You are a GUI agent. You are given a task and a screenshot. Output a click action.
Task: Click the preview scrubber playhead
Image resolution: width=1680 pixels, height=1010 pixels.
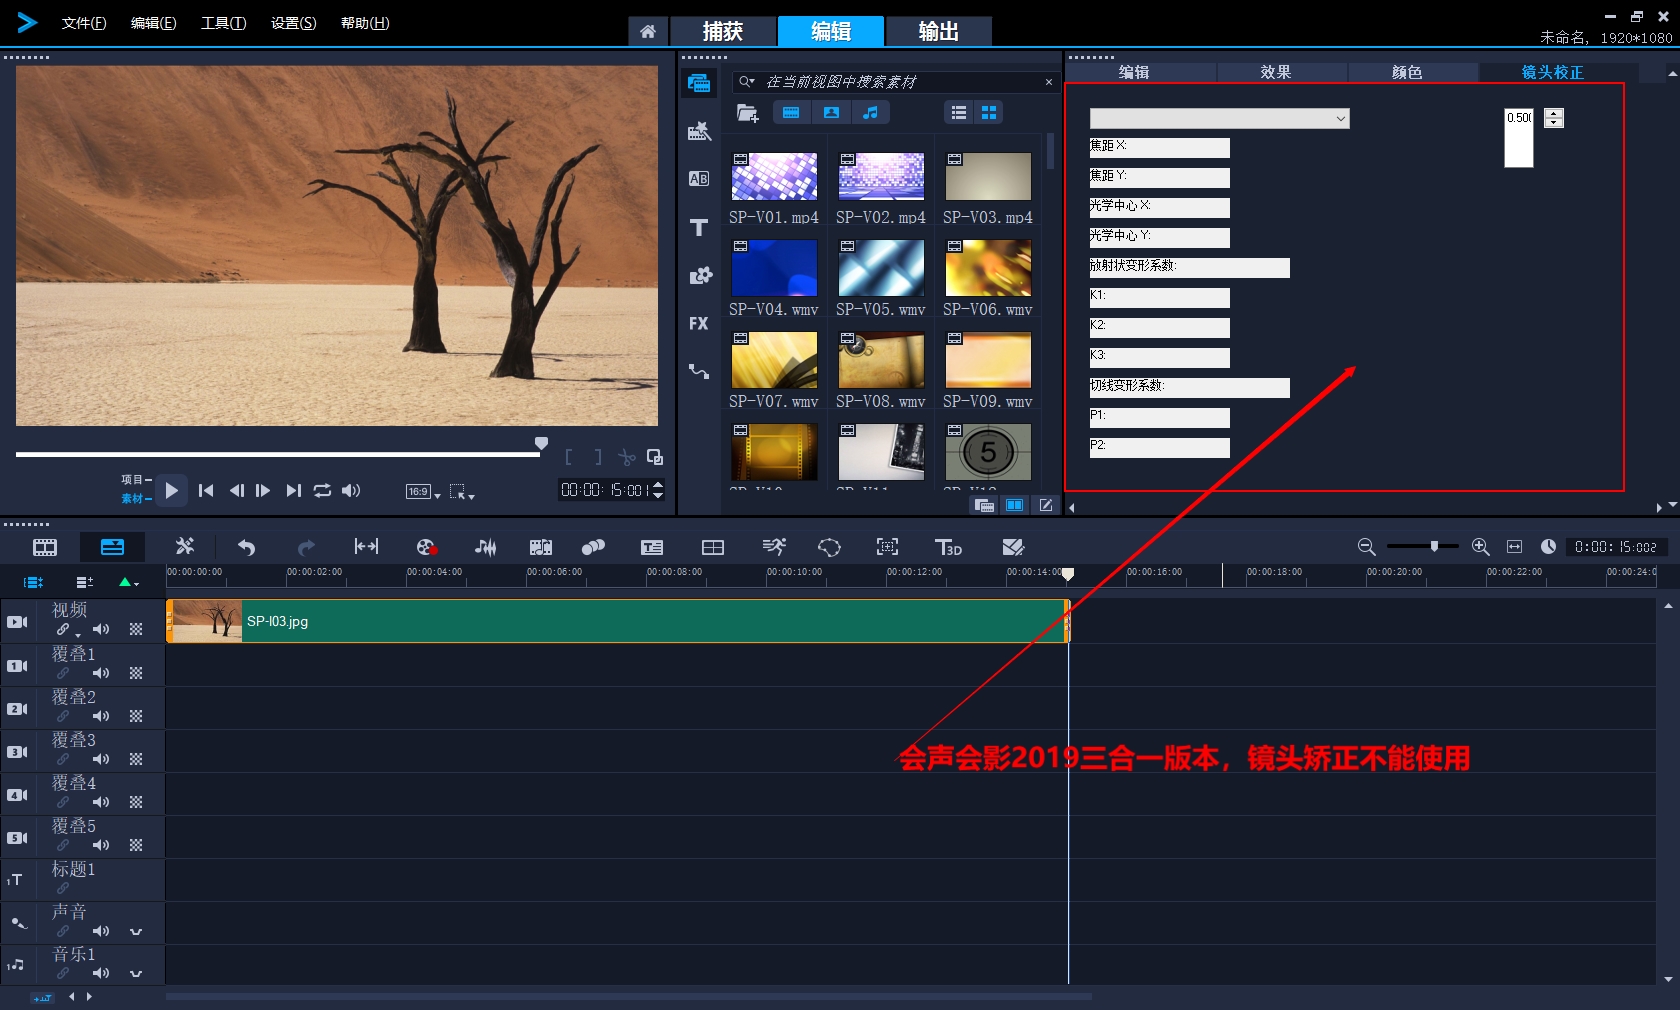[541, 443]
